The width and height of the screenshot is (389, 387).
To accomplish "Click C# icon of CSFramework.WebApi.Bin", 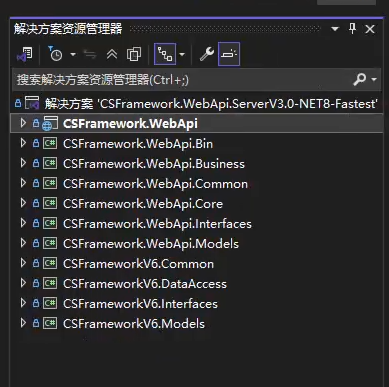I will [x=50, y=143].
